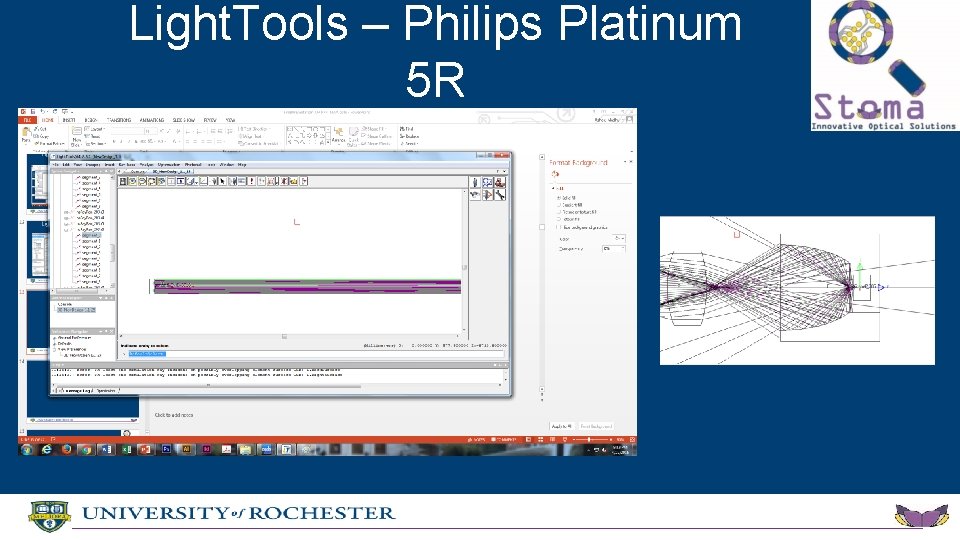This screenshot has width=960, height=540.
Task: Click the top-middle blue icon in right palette
Action: click(x=487, y=182)
